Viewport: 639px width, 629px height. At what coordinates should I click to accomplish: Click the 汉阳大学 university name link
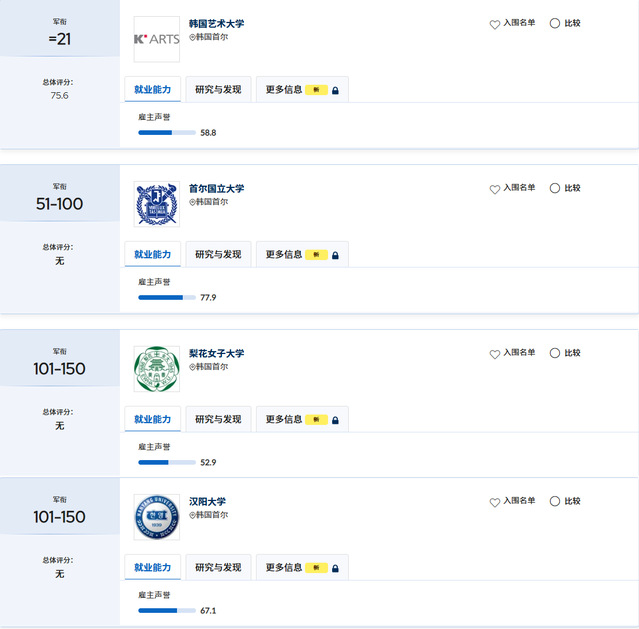(207, 502)
